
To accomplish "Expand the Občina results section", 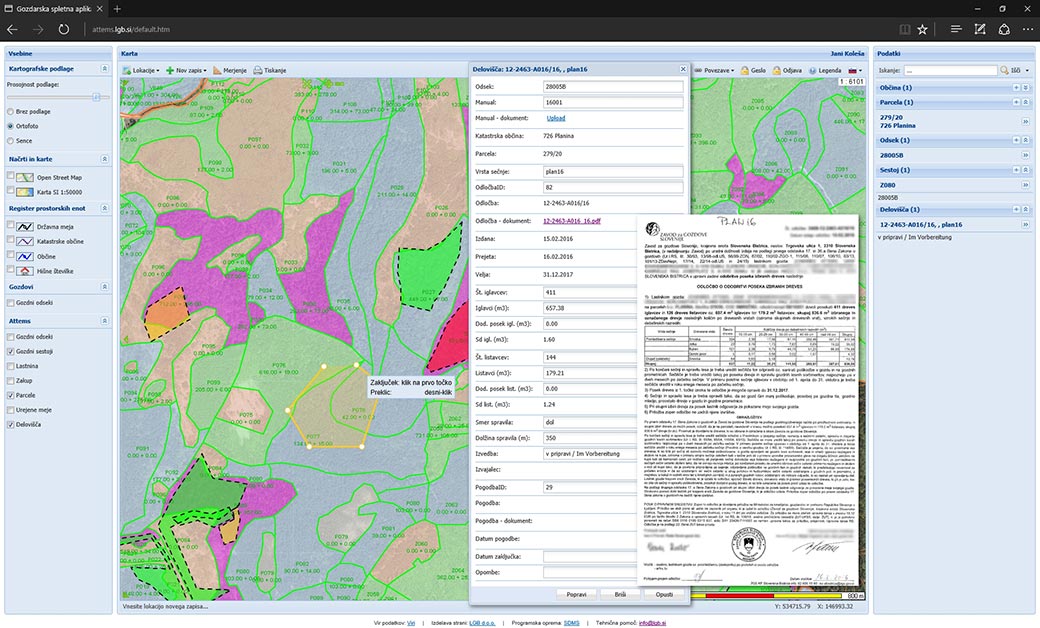I will click(1025, 88).
